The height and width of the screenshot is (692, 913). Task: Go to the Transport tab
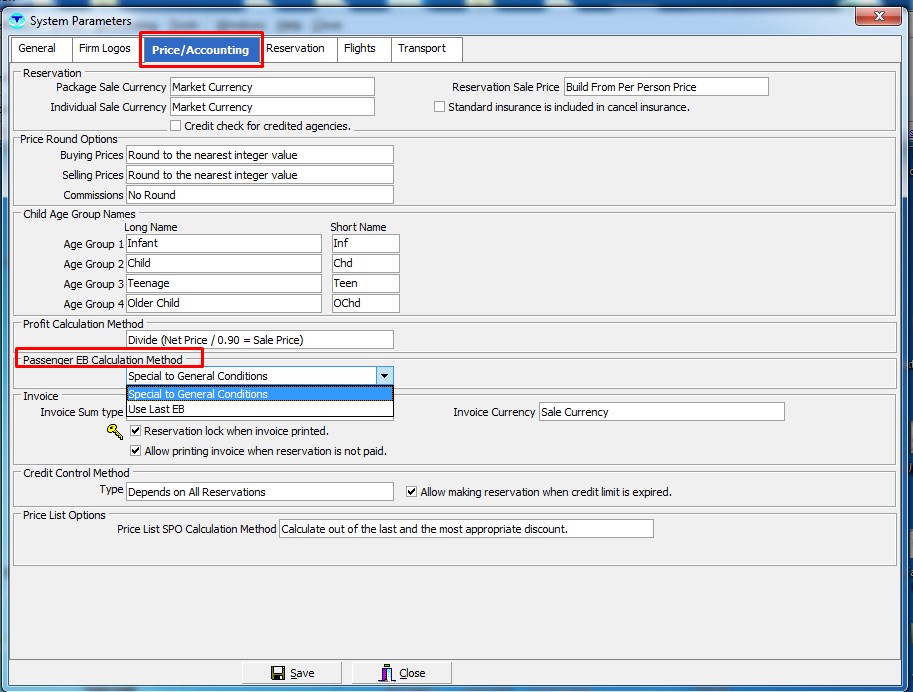[422, 48]
